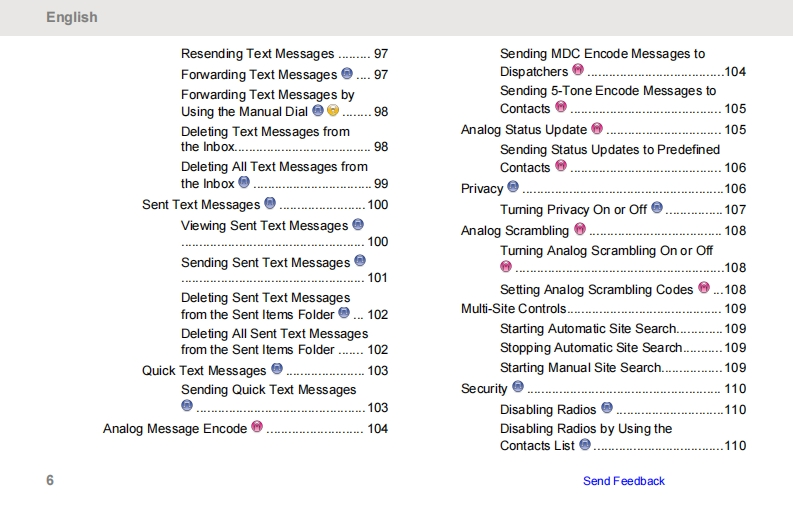Open the Send Feedback link
Image resolution: width=793 pixels, height=513 pixels.
click(623, 481)
